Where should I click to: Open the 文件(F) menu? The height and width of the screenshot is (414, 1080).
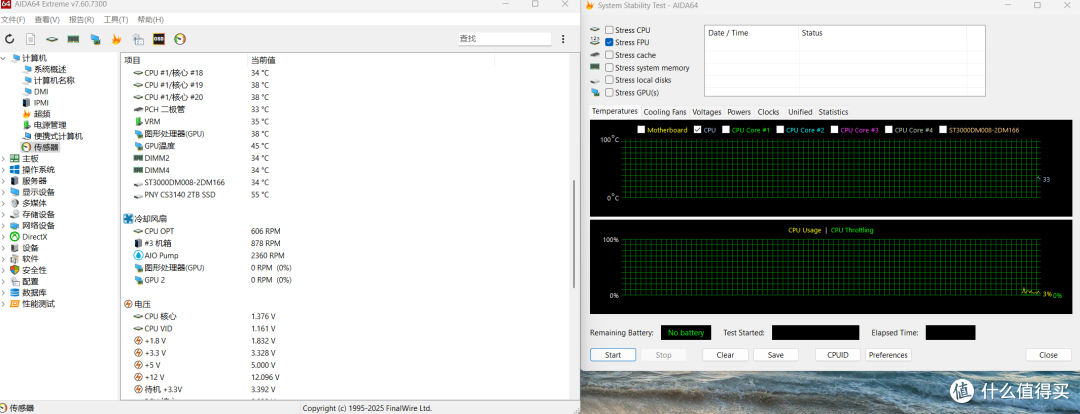pyautogui.click(x=13, y=19)
